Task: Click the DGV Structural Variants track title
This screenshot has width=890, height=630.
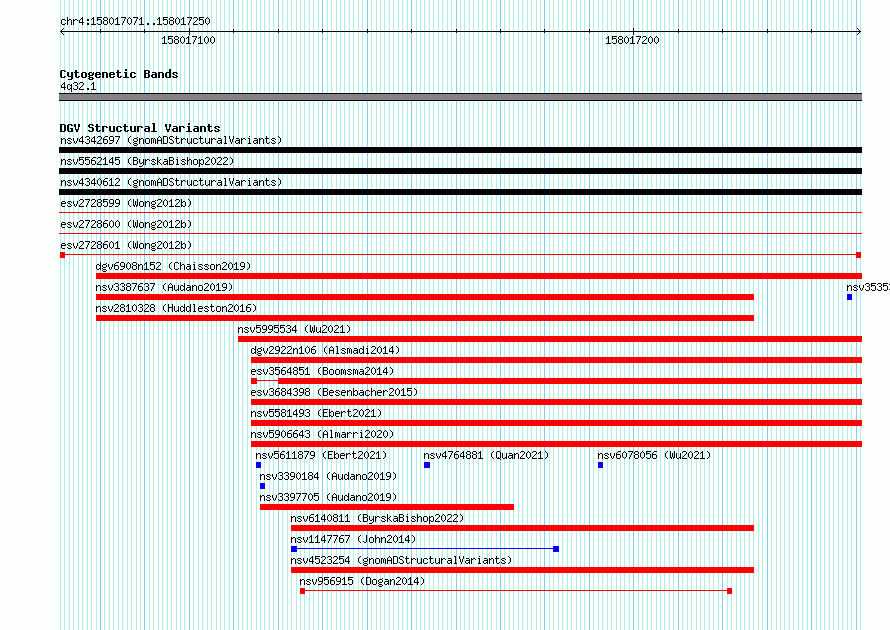Action: (140, 128)
